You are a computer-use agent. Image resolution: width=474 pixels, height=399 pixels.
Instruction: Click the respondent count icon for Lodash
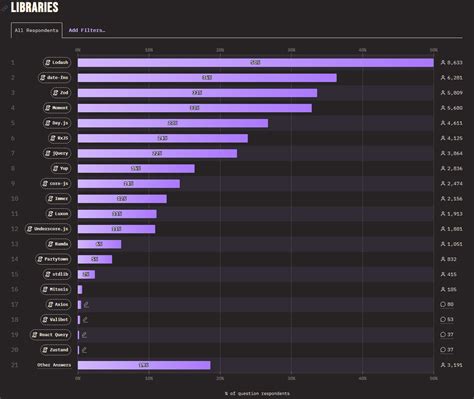point(443,62)
